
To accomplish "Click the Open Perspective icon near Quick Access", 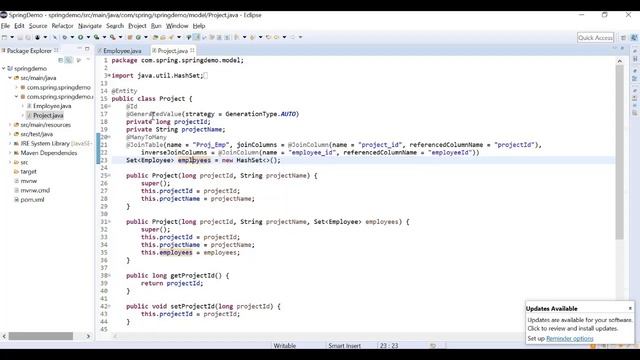I will click(x=623, y=38).
